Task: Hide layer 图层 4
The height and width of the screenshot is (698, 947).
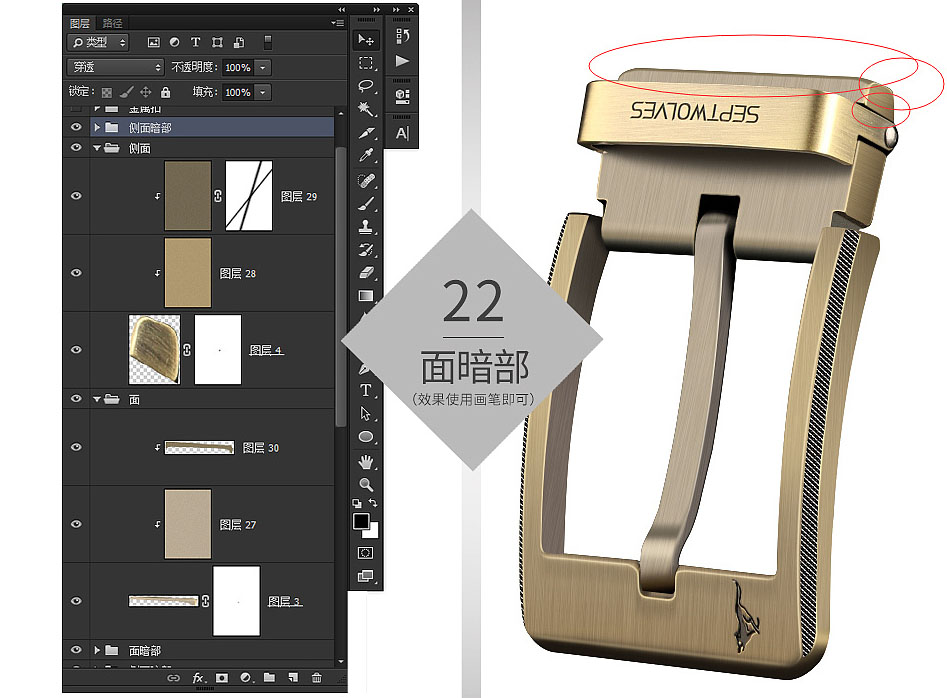Action: (x=76, y=350)
